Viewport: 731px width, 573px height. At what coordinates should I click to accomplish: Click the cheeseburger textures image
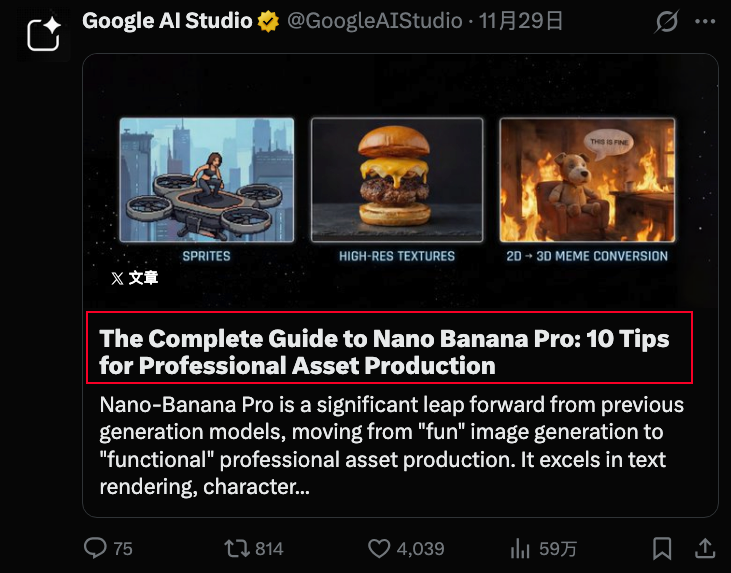click(x=397, y=180)
